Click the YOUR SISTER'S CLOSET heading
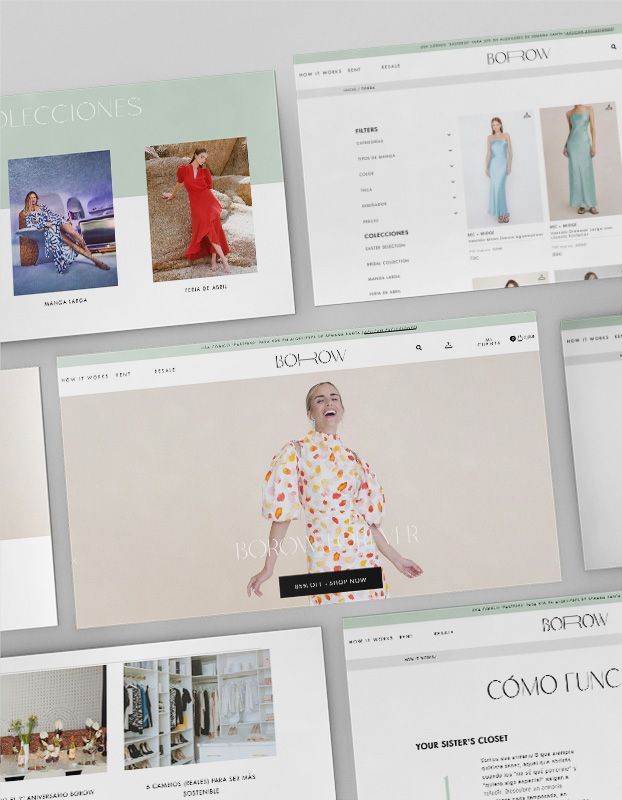622x800 pixels. 462,742
